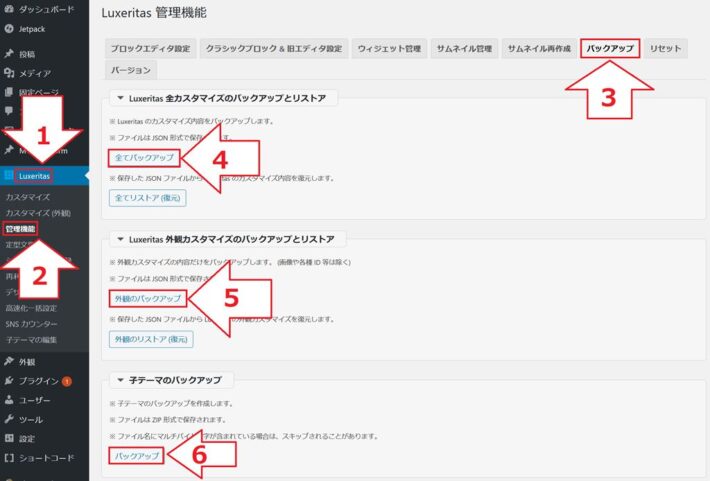Open カスタマイズ (外観) submenu item
The height and width of the screenshot is (481, 710).
(x=38, y=213)
